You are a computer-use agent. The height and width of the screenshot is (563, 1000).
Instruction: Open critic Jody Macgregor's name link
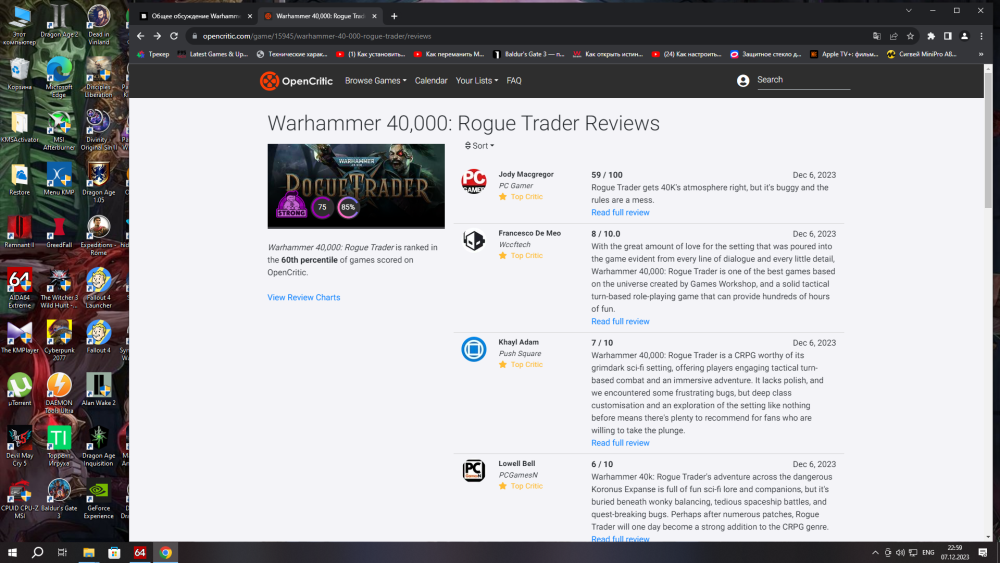tap(526, 174)
